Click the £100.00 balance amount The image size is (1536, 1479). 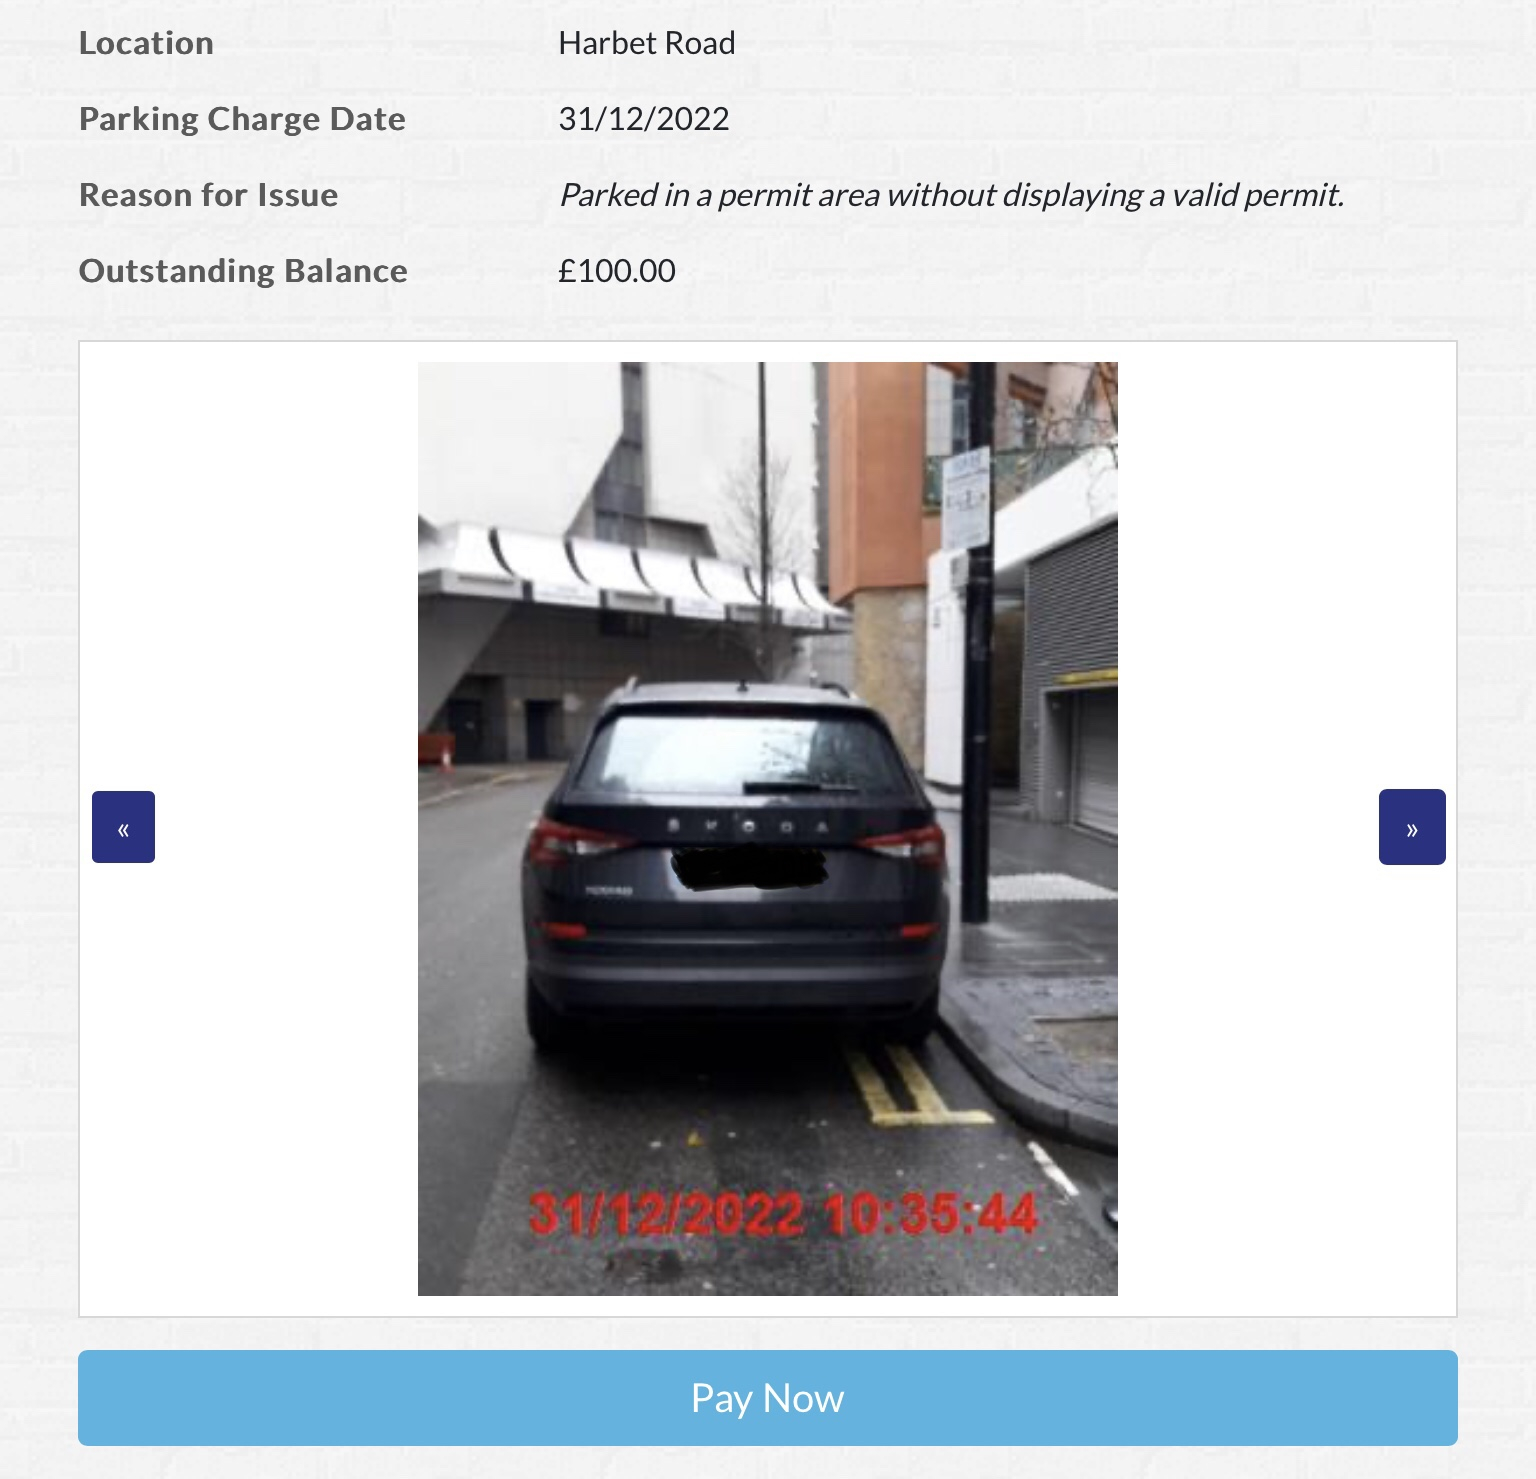coord(617,271)
